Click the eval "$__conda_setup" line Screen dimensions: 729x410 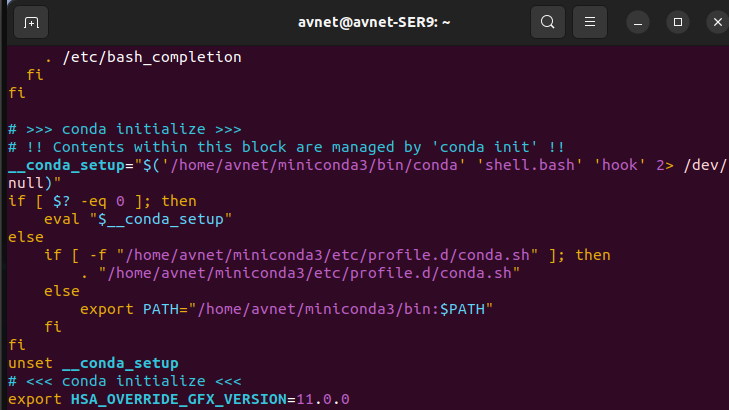[139, 219]
